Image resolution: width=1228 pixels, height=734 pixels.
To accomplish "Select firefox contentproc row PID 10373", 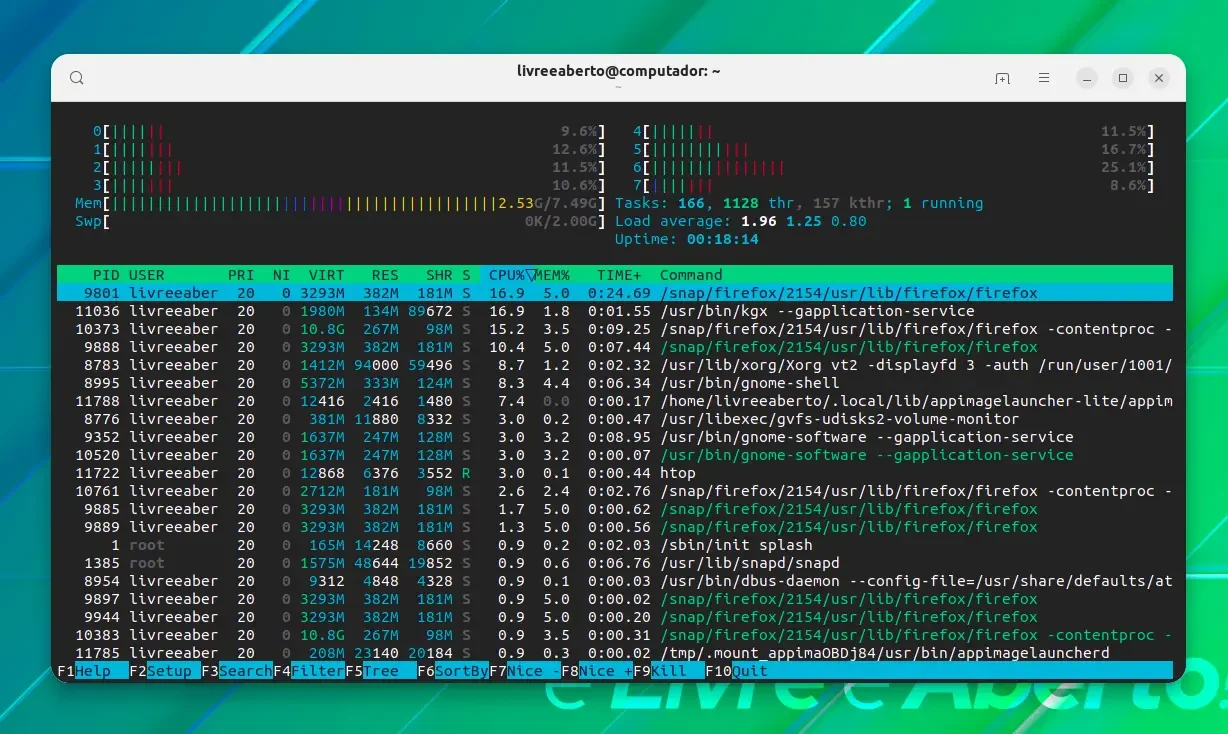I will [x=615, y=329].
